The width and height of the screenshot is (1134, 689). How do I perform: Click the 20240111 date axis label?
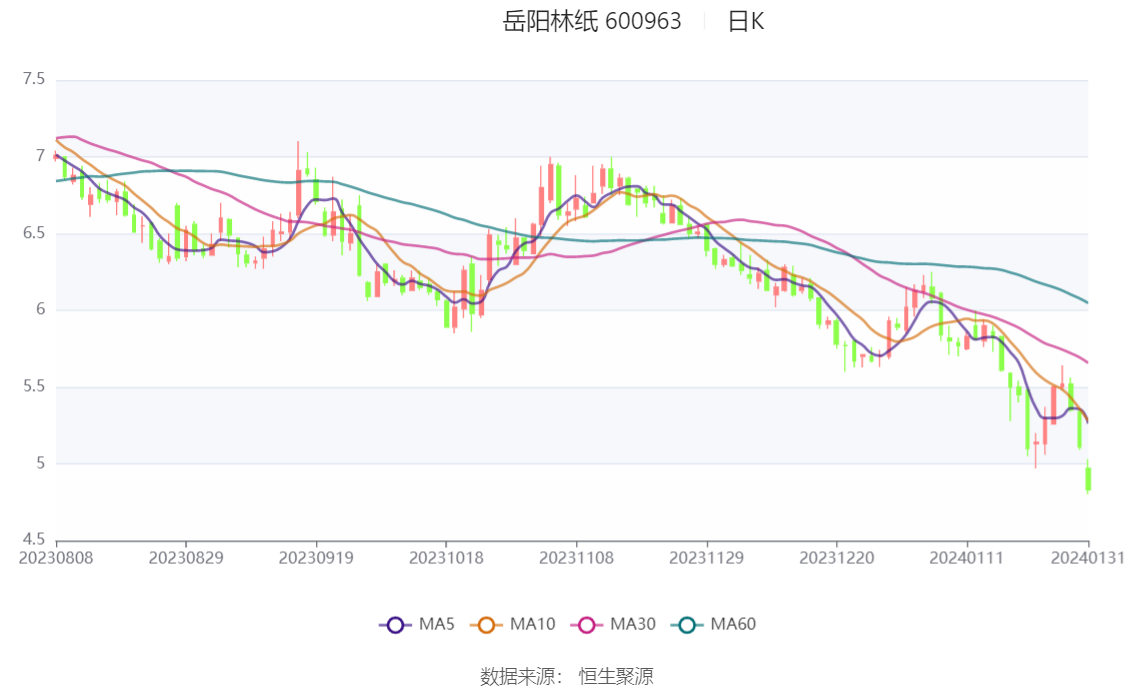tap(967, 558)
